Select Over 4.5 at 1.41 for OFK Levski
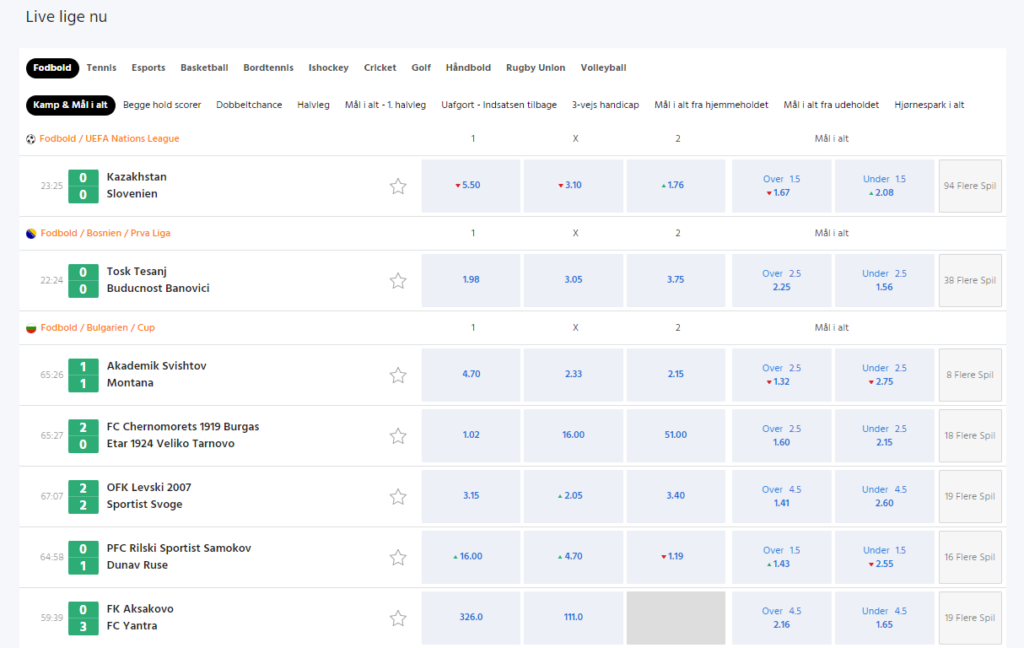 pos(782,496)
